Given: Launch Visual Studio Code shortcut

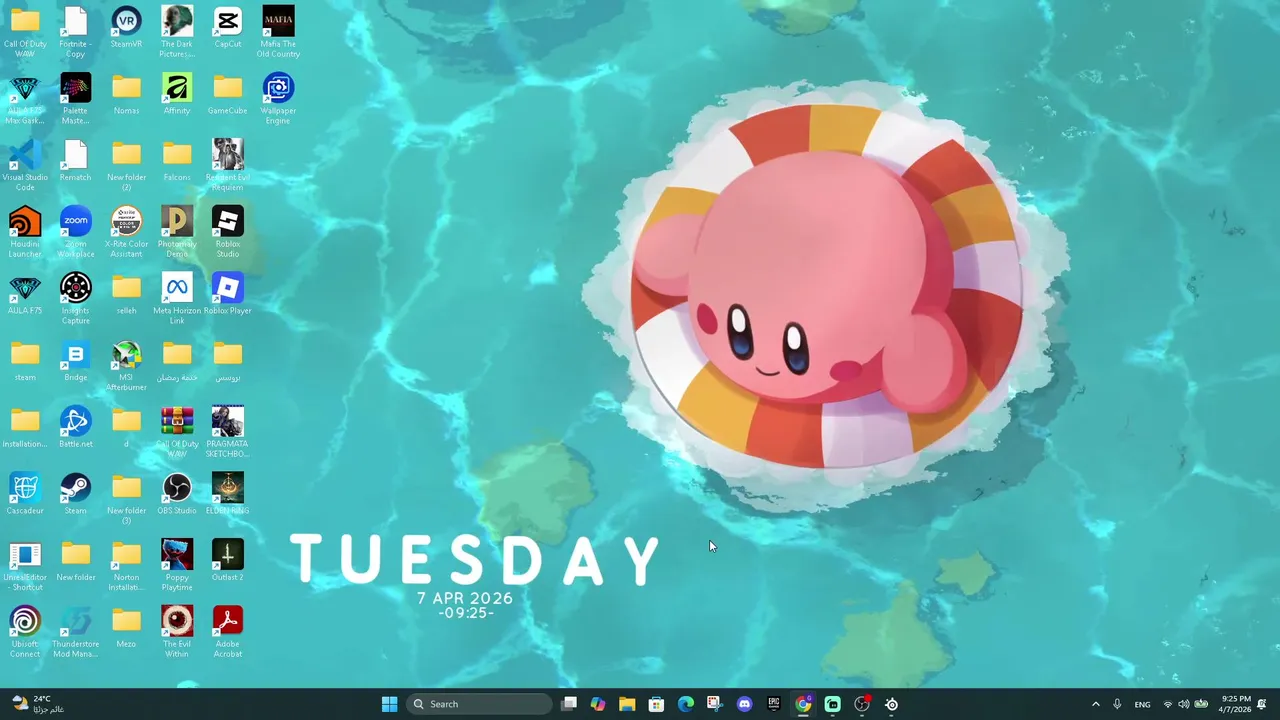Looking at the screenshot, I should coord(25,166).
